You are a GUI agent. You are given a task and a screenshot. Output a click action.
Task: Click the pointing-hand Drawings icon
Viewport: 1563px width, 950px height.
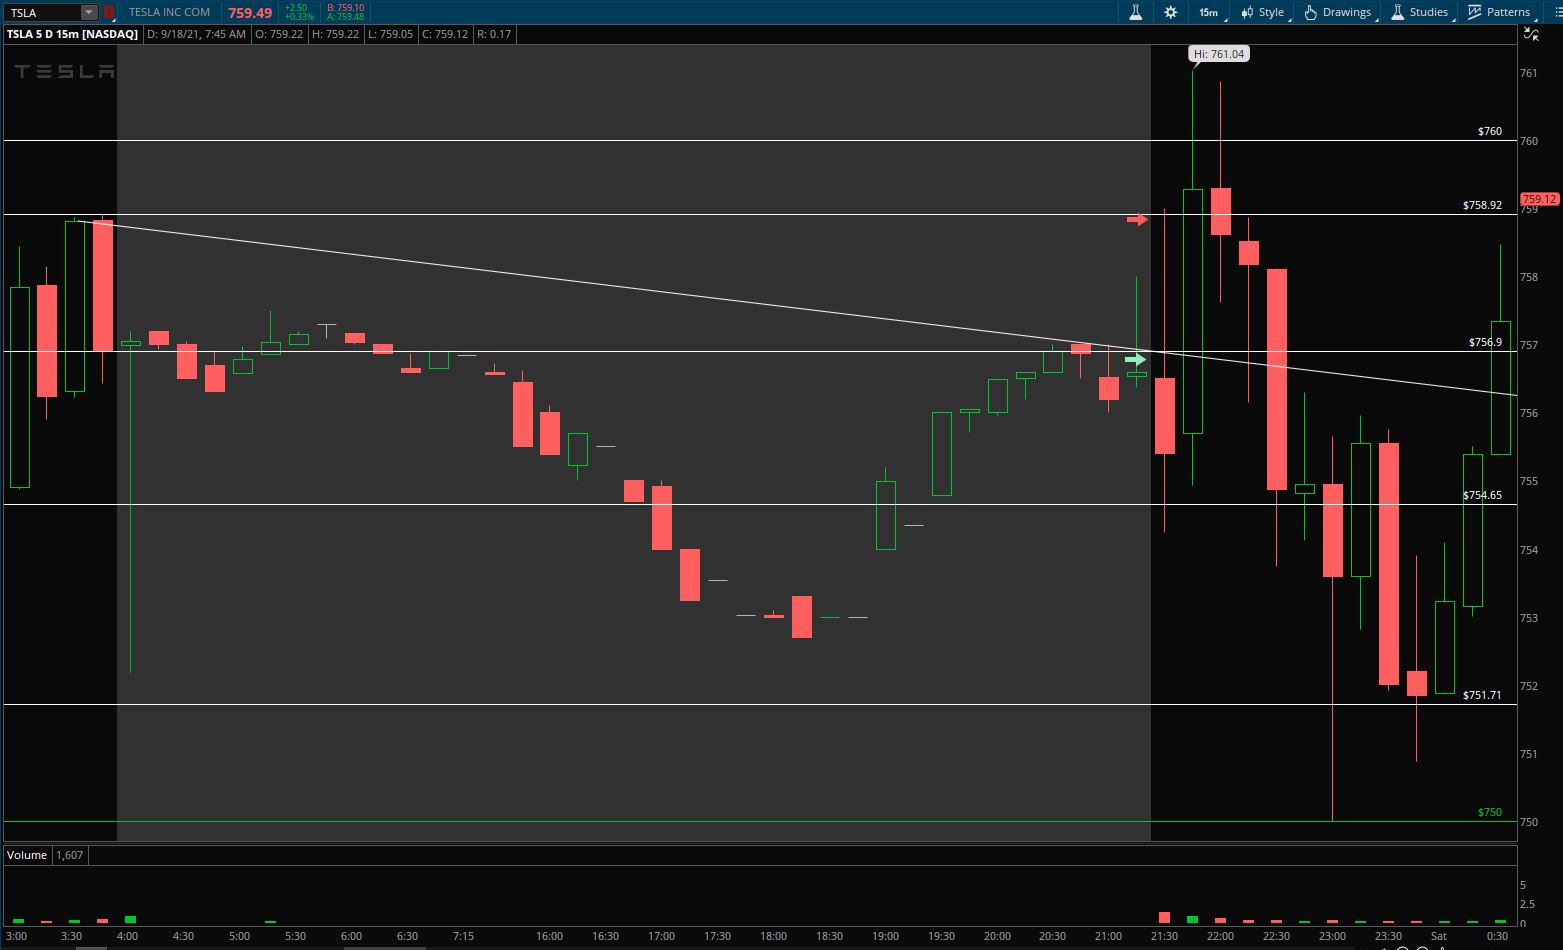click(x=1310, y=12)
